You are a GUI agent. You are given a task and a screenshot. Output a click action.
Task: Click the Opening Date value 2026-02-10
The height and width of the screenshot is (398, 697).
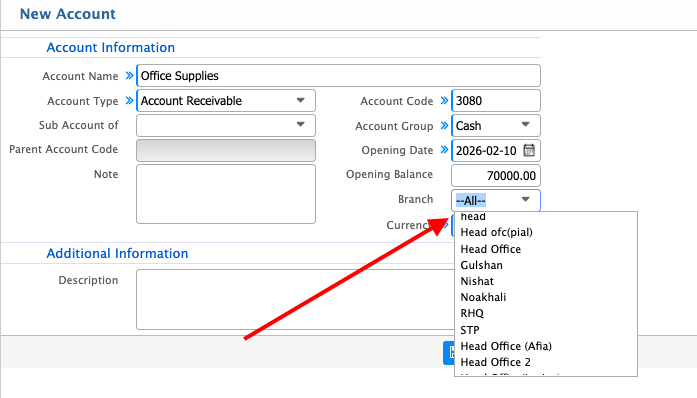pos(486,151)
